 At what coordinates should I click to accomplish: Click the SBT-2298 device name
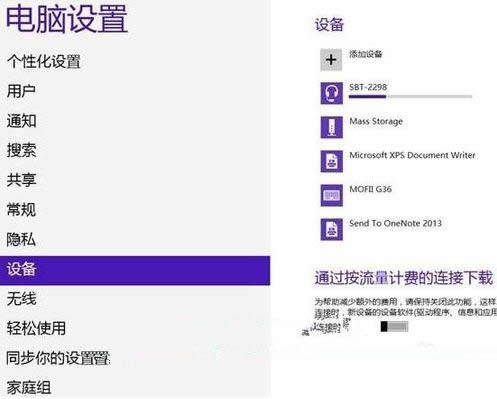[x=368, y=87]
